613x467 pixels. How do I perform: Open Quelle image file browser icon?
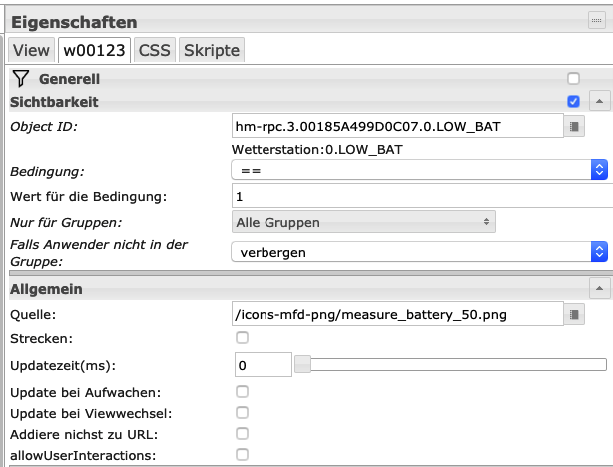coord(574,314)
